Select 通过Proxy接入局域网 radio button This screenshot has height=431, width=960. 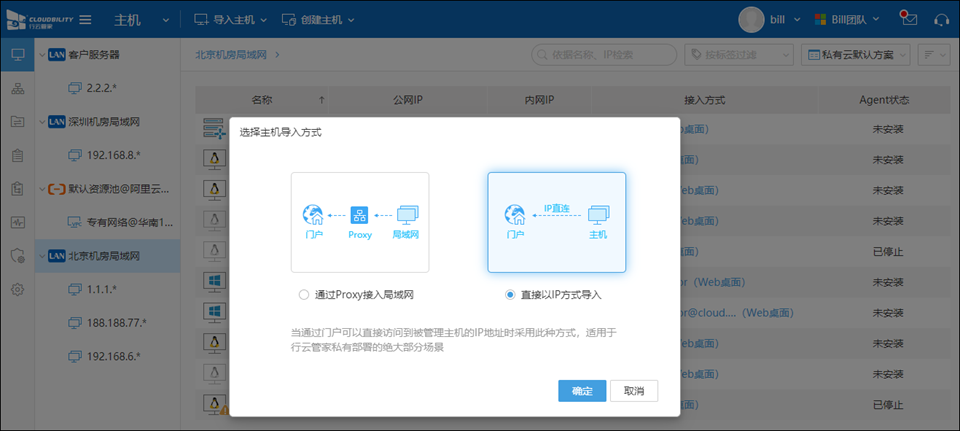[x=304, y=295]
